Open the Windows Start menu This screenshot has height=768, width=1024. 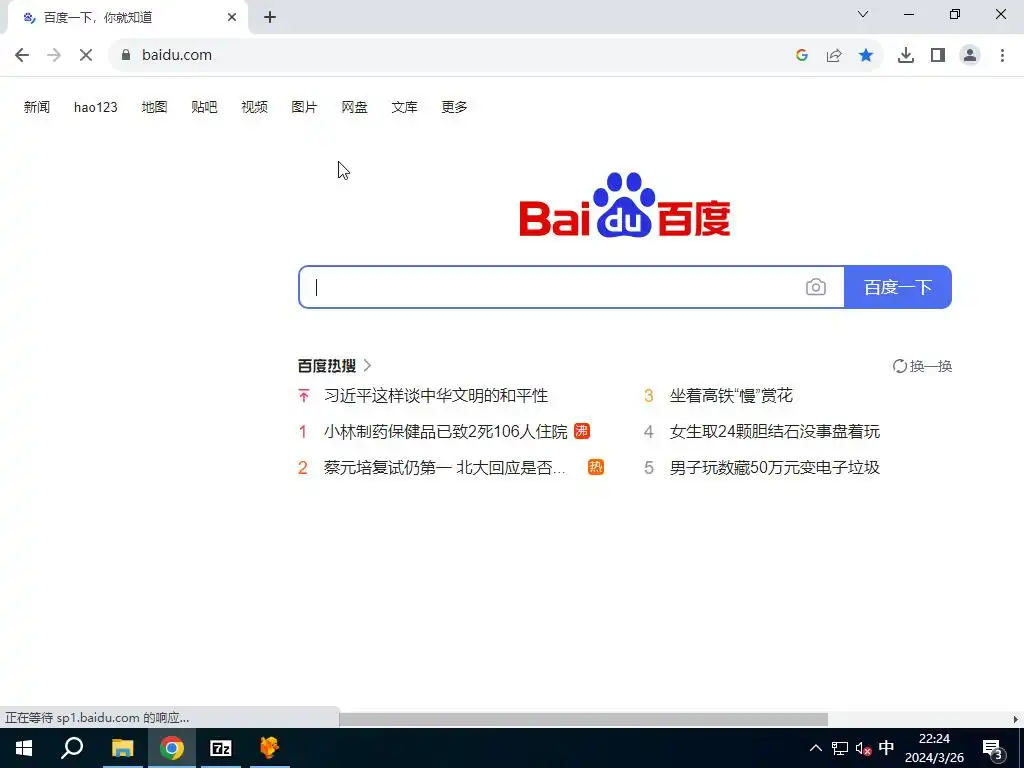coord(24,748)
